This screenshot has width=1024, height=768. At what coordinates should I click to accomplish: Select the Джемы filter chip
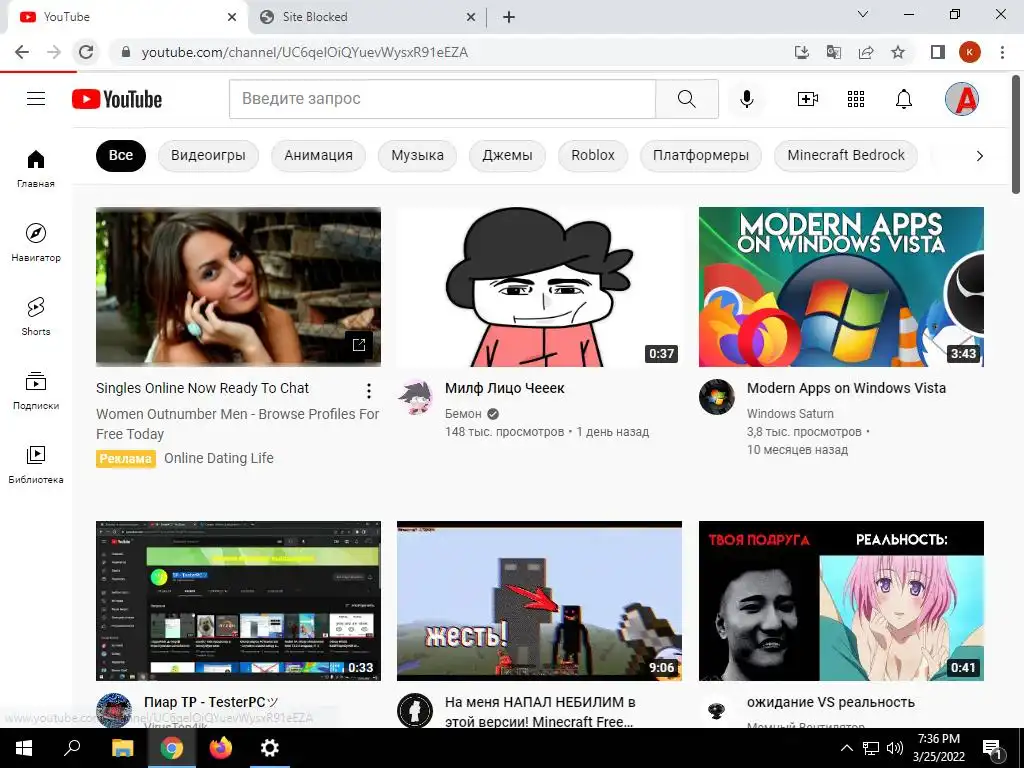[507, 155]
